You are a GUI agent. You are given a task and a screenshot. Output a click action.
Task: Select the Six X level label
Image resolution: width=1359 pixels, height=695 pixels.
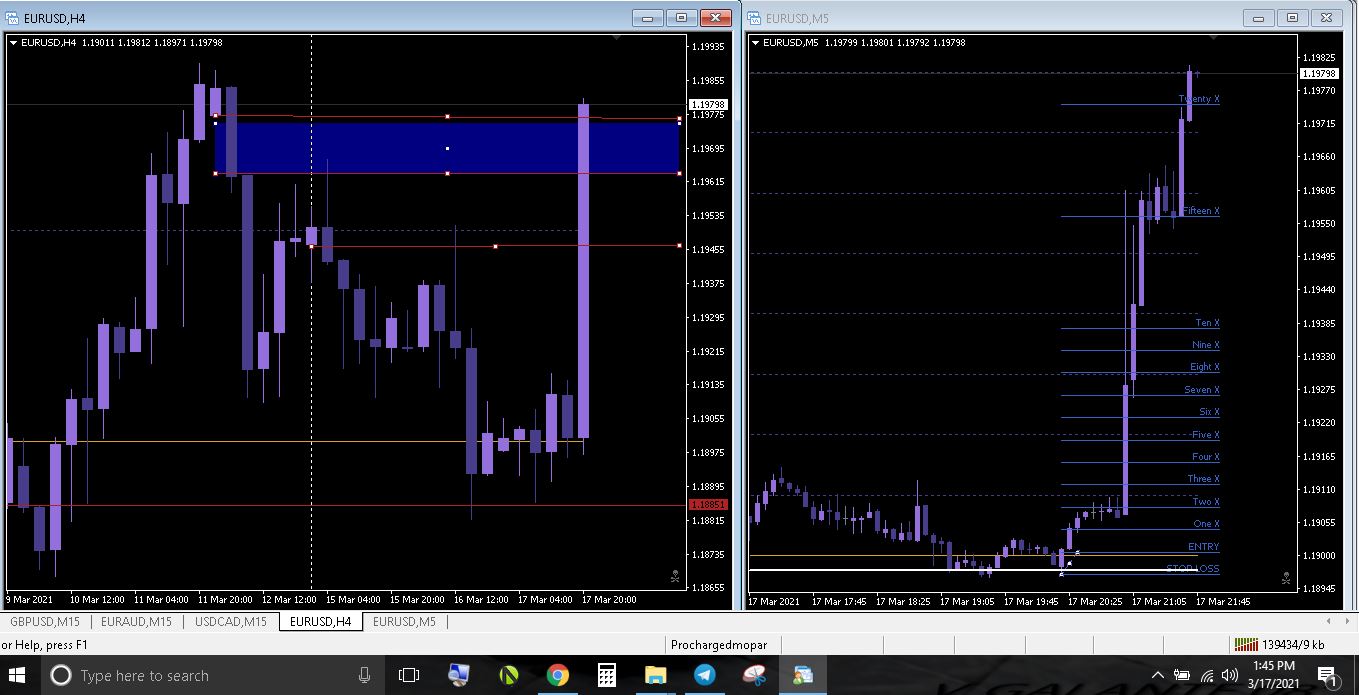pyautogui.click(x=1209, y=412)
